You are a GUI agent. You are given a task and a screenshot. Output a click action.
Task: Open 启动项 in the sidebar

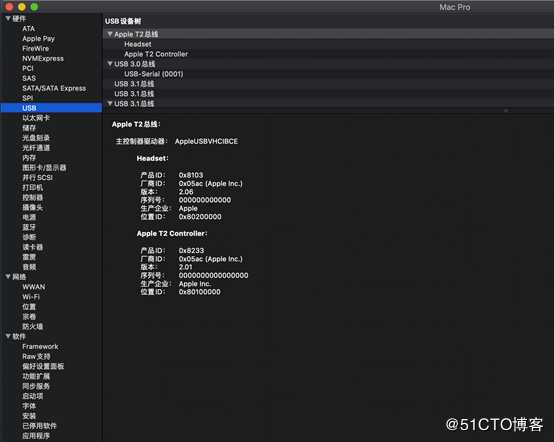(33, 396)
